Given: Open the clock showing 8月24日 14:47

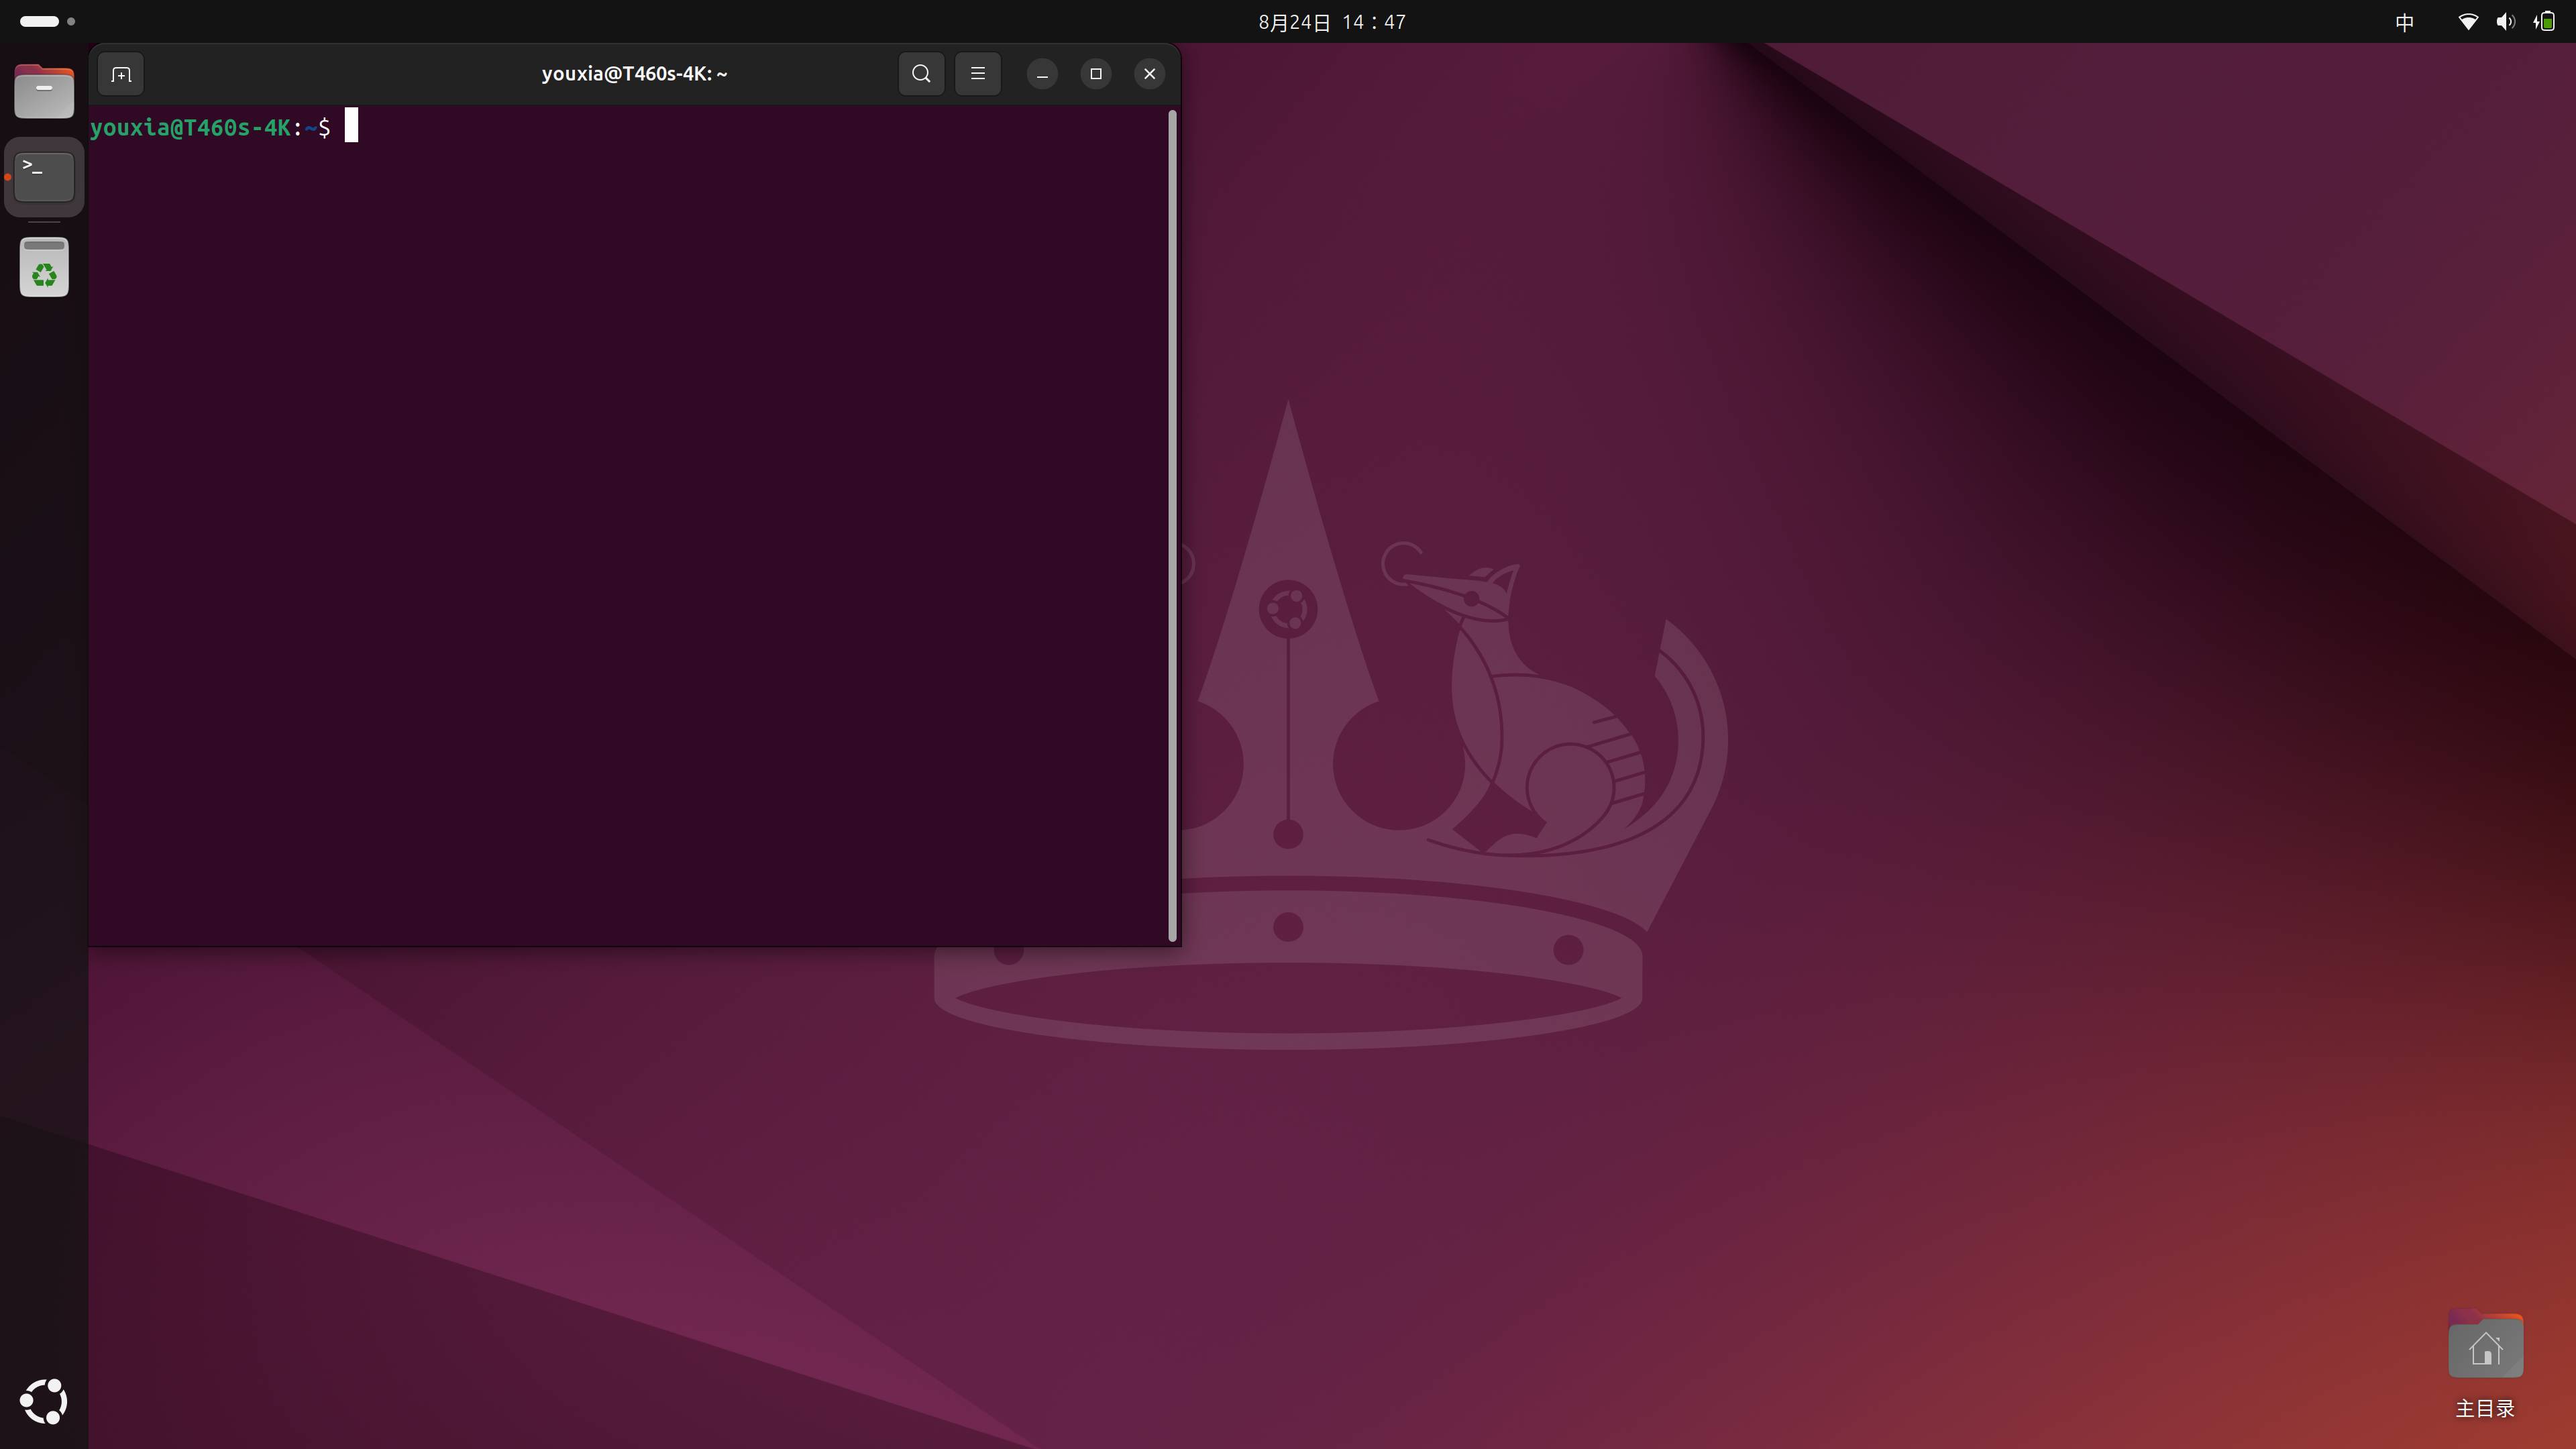Looking at the screenshot, I should (x=1332, y=22).
